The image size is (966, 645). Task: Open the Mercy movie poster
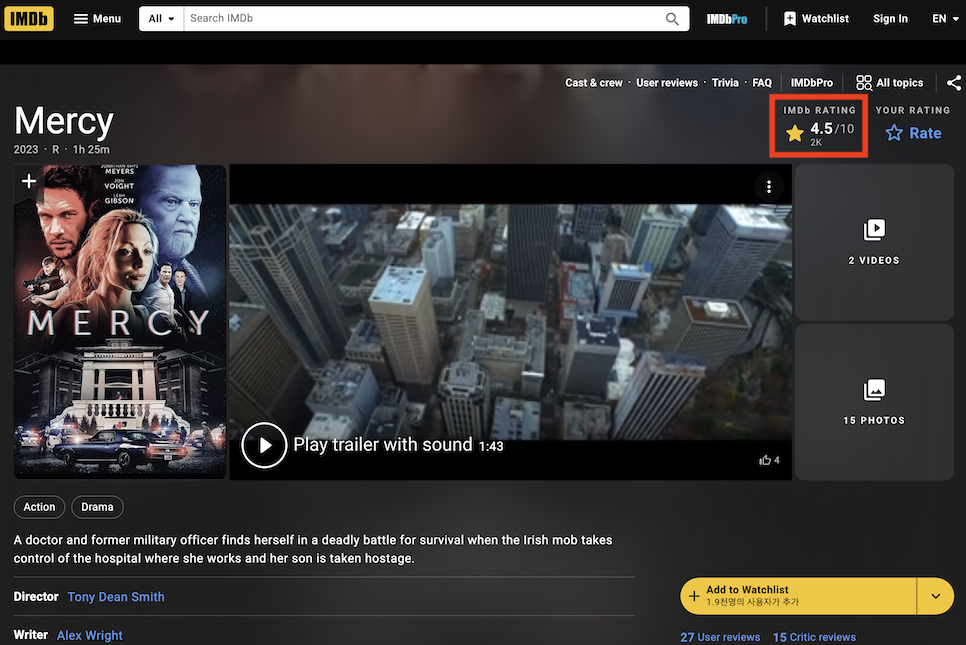120,322
